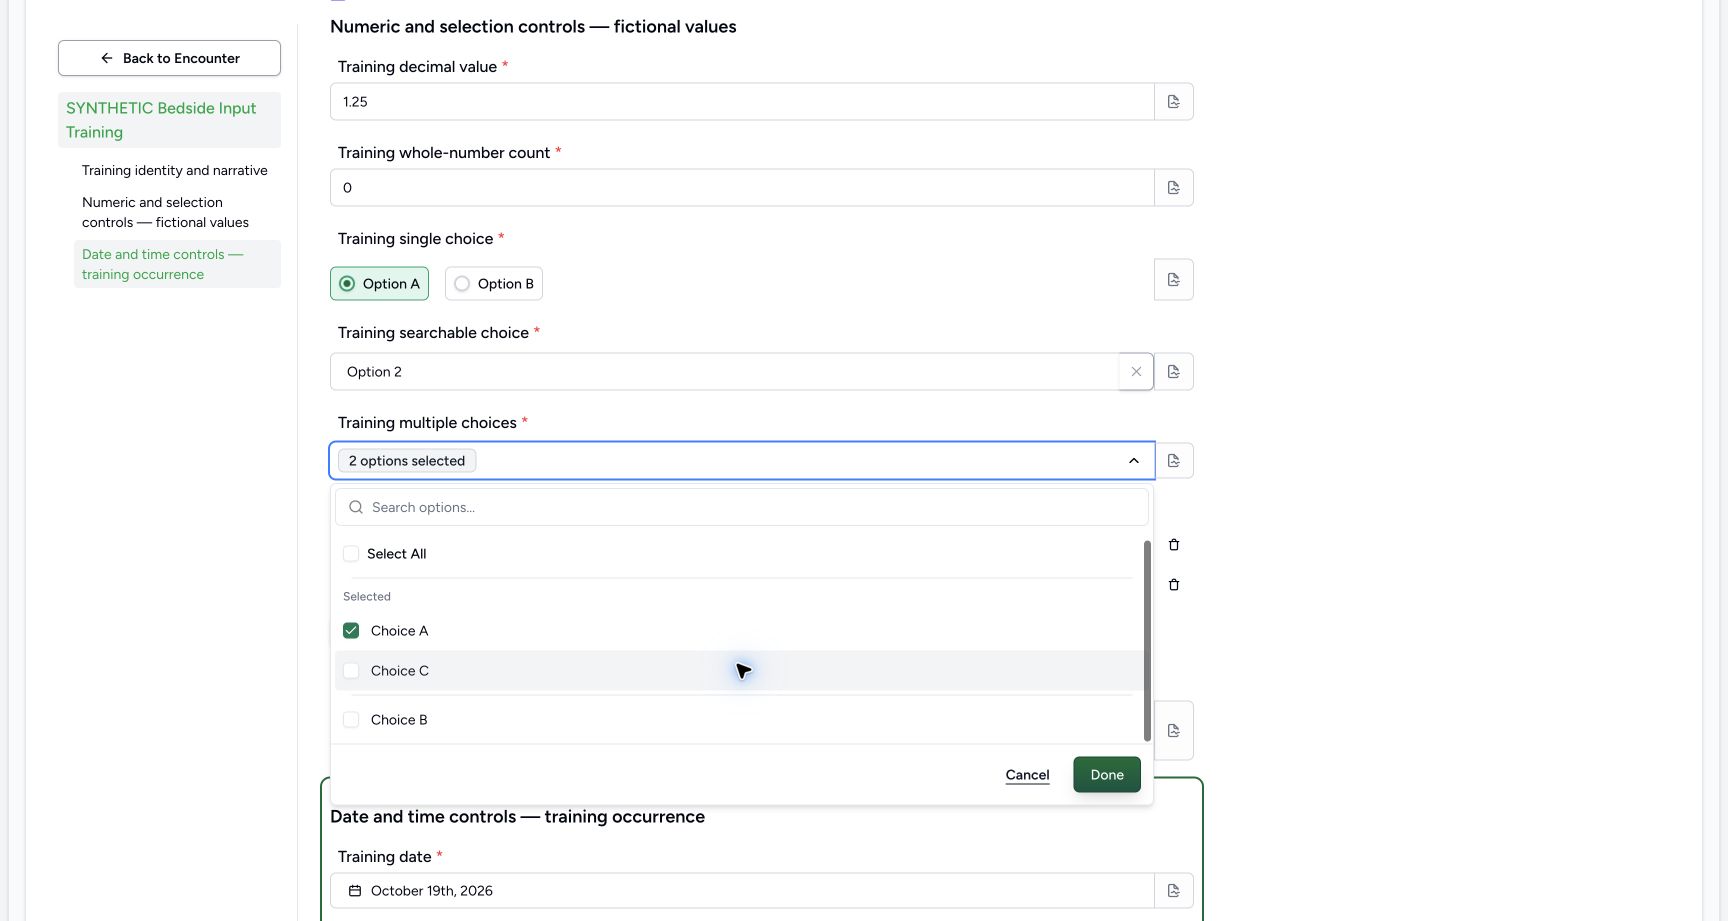Focus the Search options field

coord(742,508)
